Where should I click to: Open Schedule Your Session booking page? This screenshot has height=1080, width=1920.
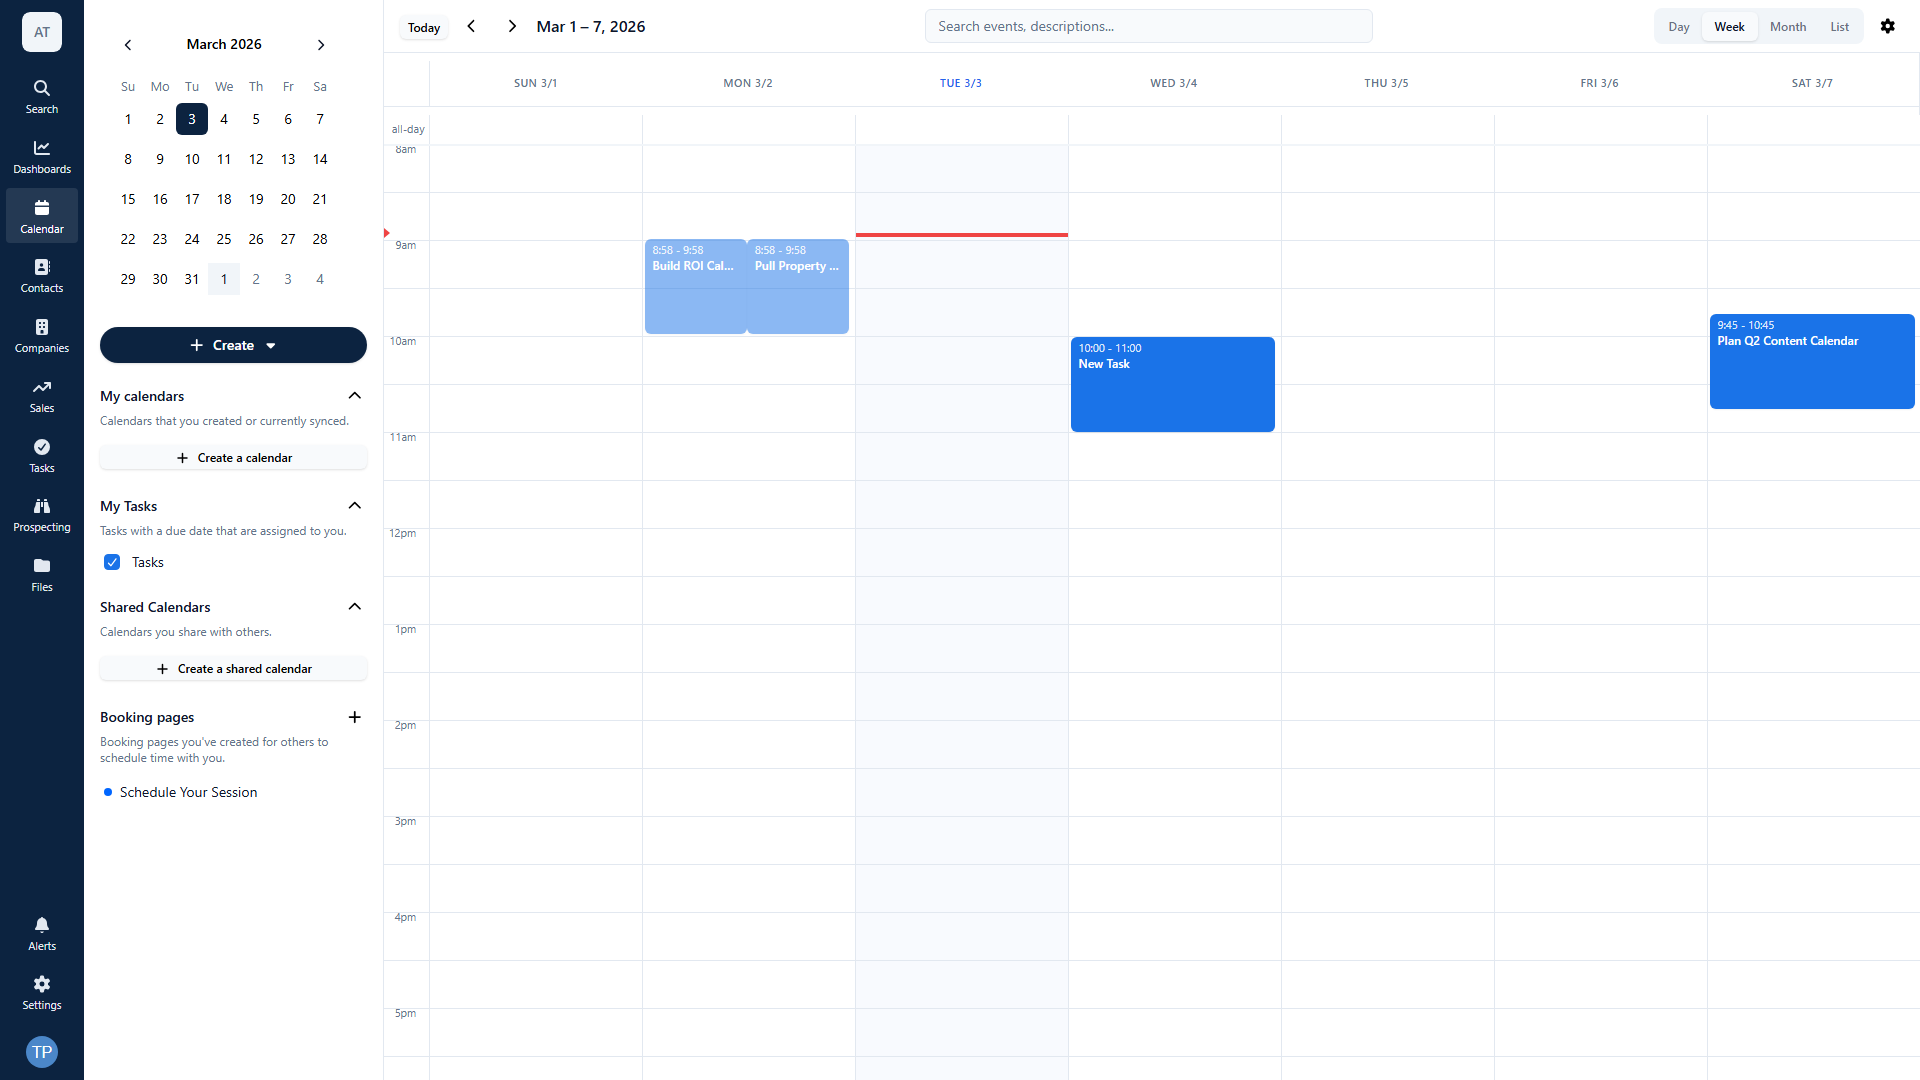tap(188, 792)
